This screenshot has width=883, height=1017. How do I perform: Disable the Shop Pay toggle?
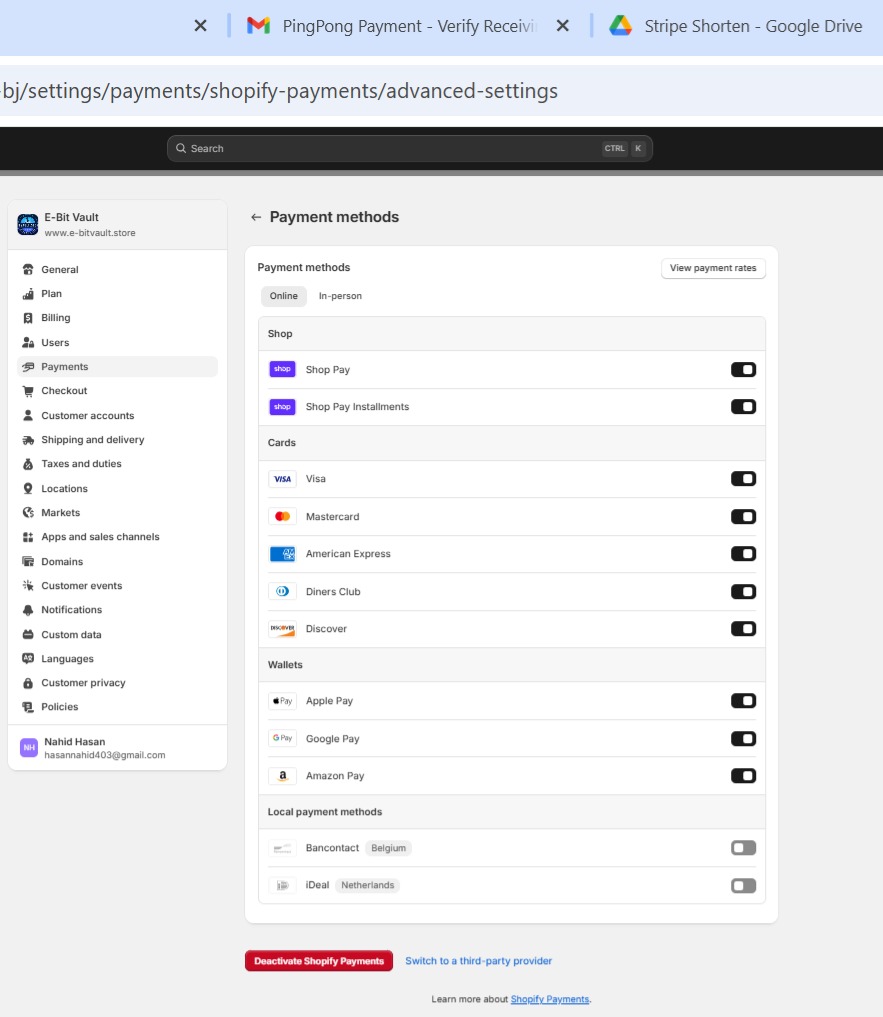[744, 370]
